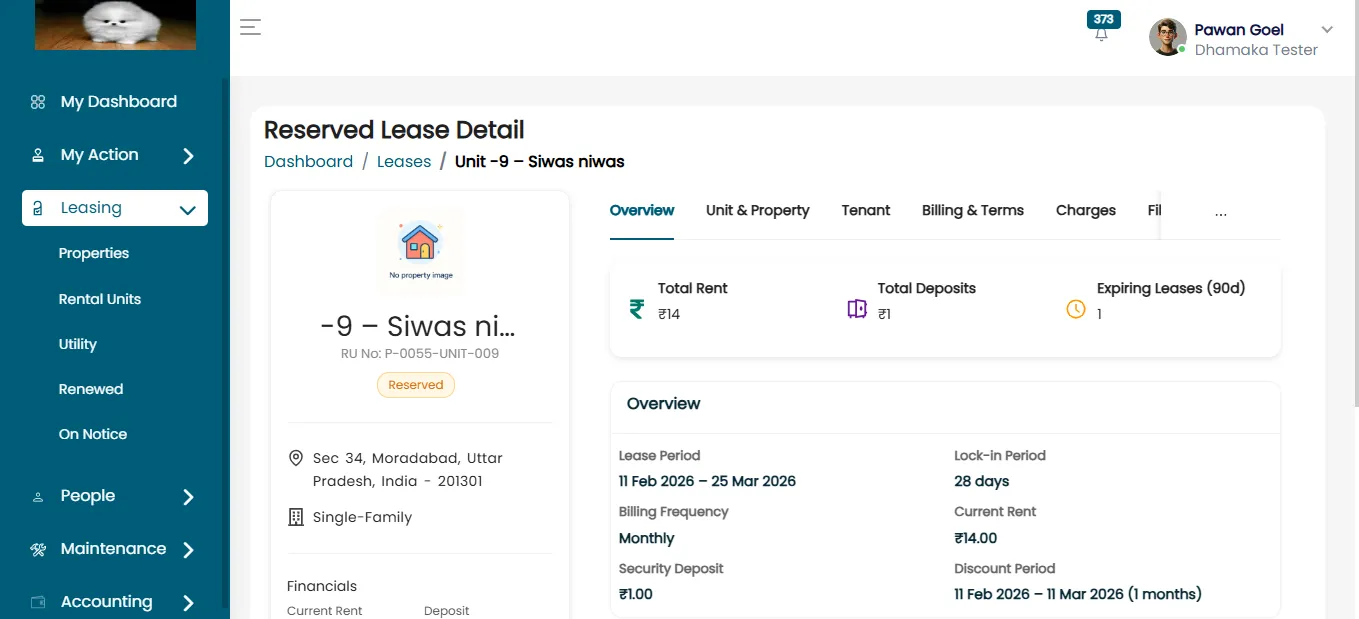Click Pawan Goel's profile avatar
The image size is (1359, 619).
1168,37
